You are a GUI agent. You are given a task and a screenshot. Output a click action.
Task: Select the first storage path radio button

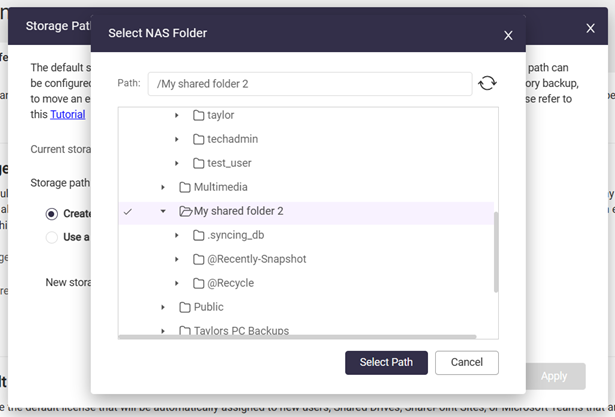click(x=52, y=214)
